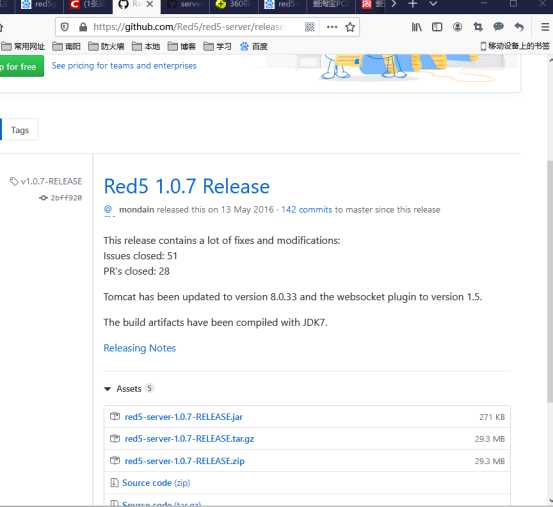Switch to the red C icon tab
This screenshot has width=553, height=507.
coord(87,5)
